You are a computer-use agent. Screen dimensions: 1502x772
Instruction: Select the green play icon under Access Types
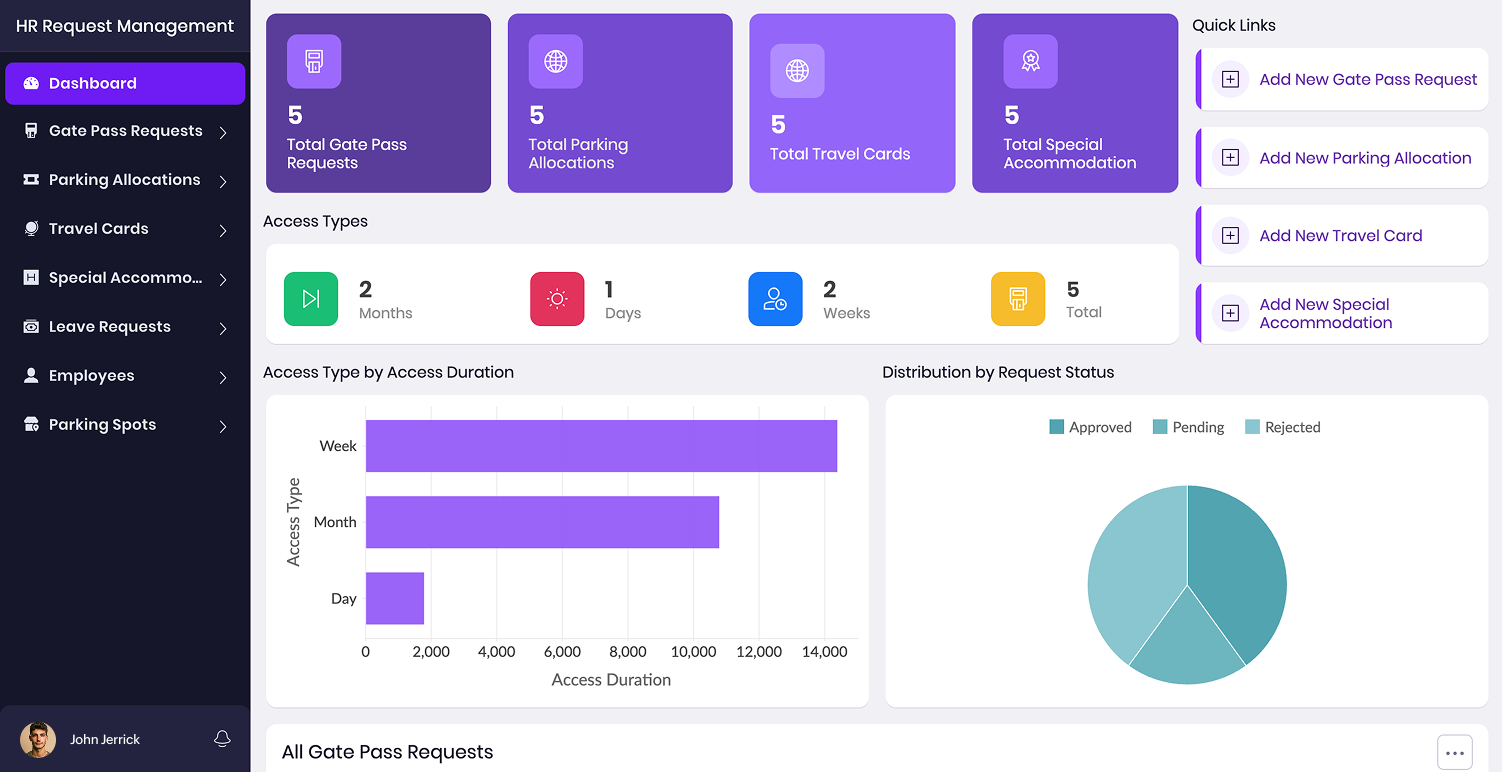pos(311,298)
